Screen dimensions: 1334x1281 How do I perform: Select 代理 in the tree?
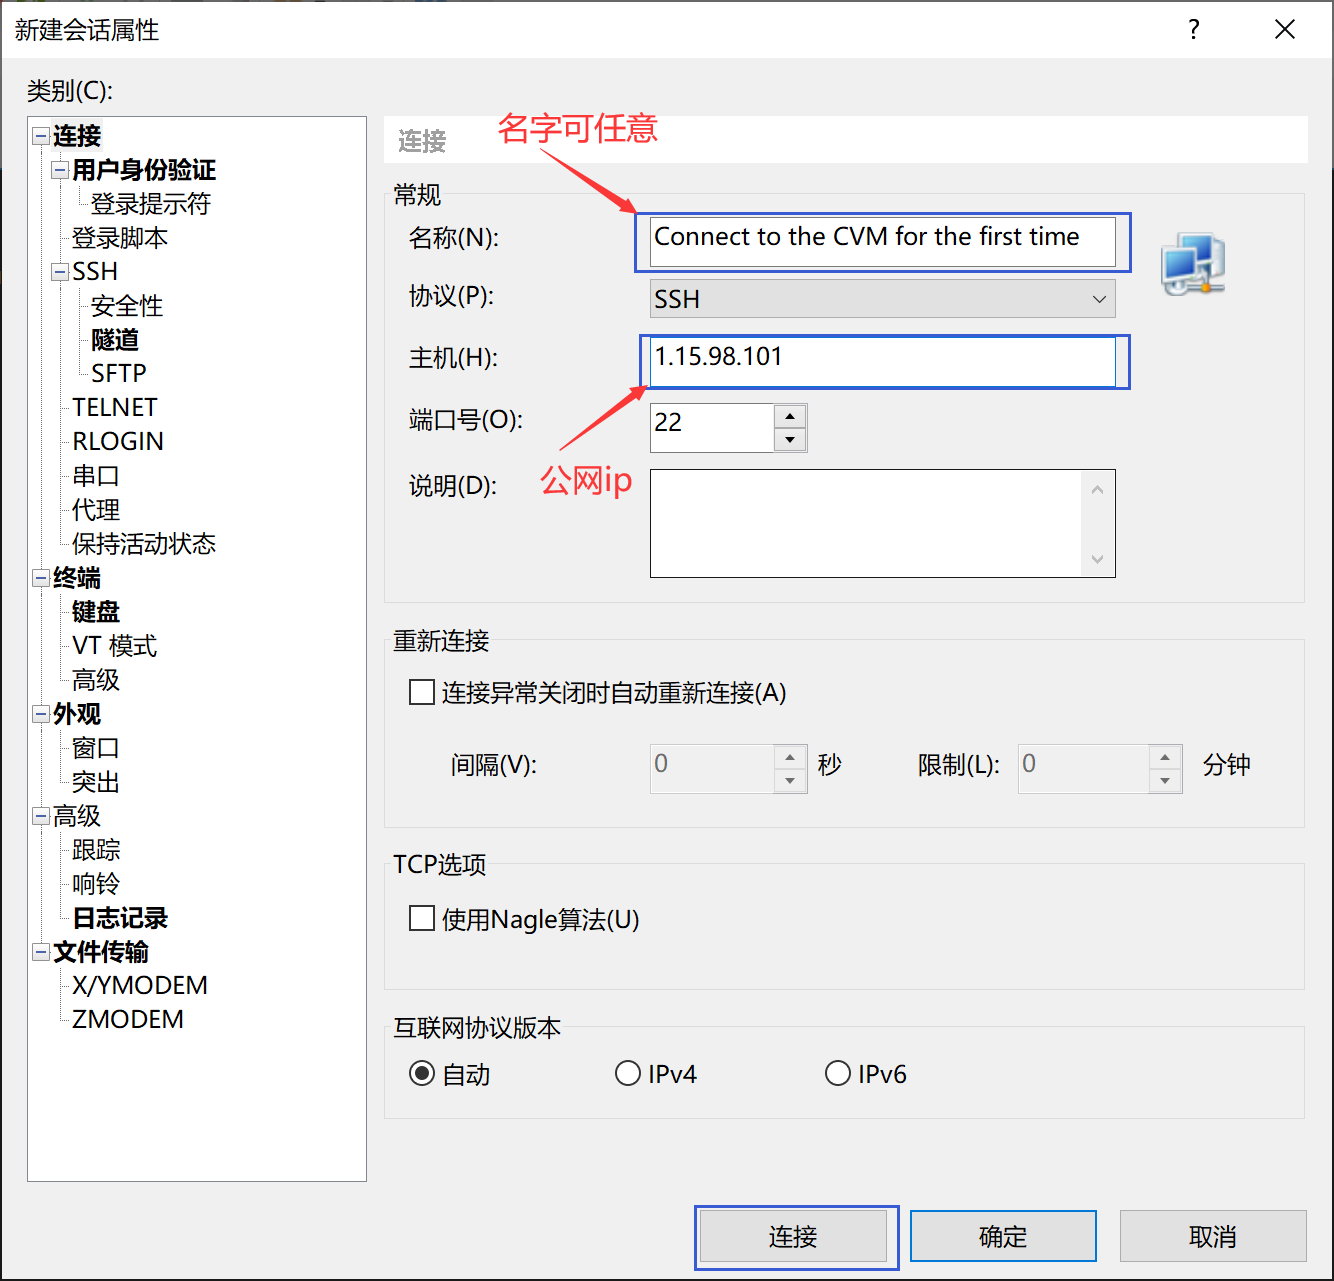pyautogui.click(x=96, y=510)
